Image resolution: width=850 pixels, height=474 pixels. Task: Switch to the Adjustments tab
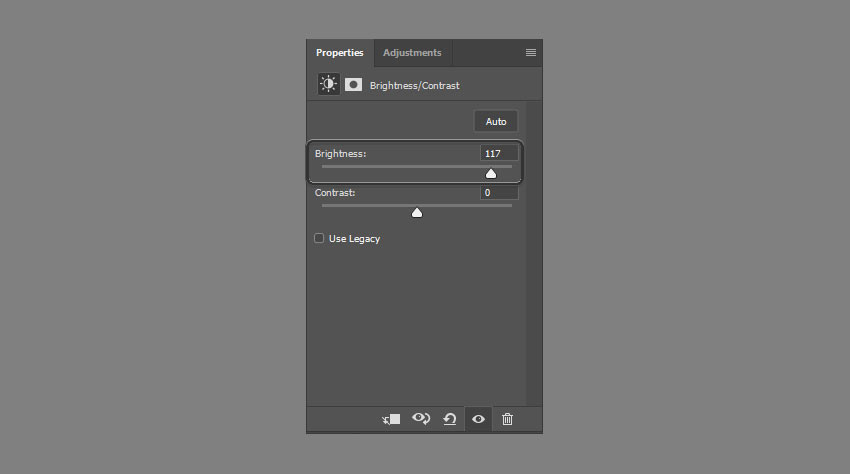pyautogui.click(x=412, y=53)
